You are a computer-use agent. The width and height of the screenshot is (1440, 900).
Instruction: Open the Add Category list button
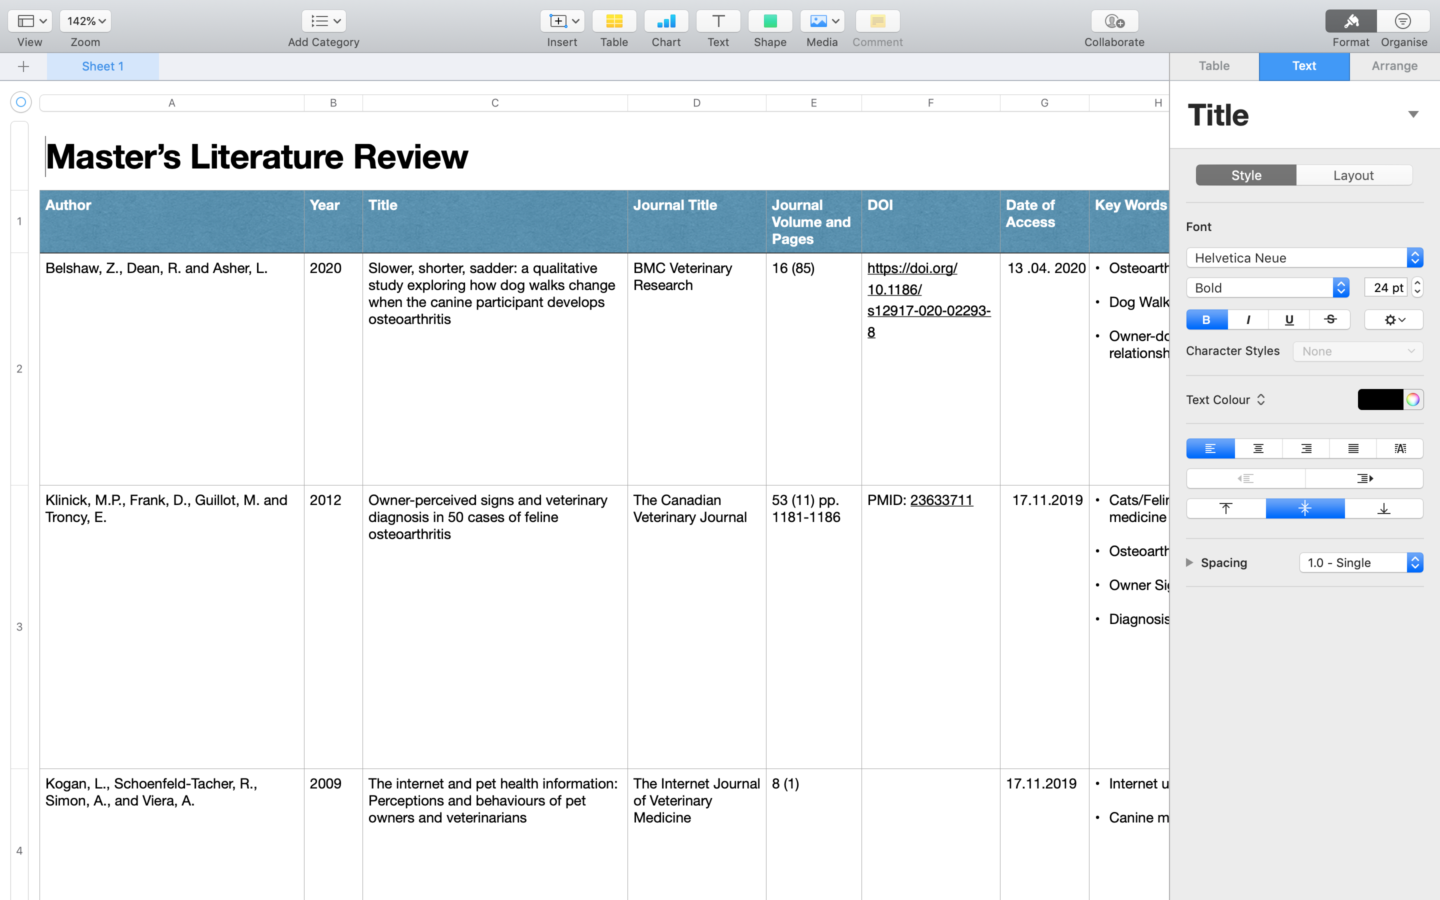[x=324, y=21]
